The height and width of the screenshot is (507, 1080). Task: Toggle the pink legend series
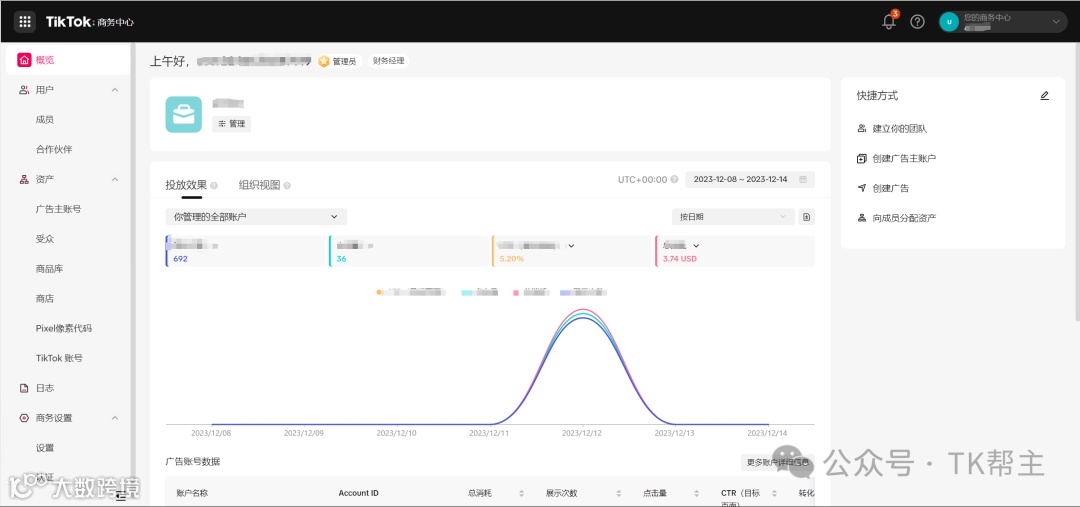tap(530, 292)
